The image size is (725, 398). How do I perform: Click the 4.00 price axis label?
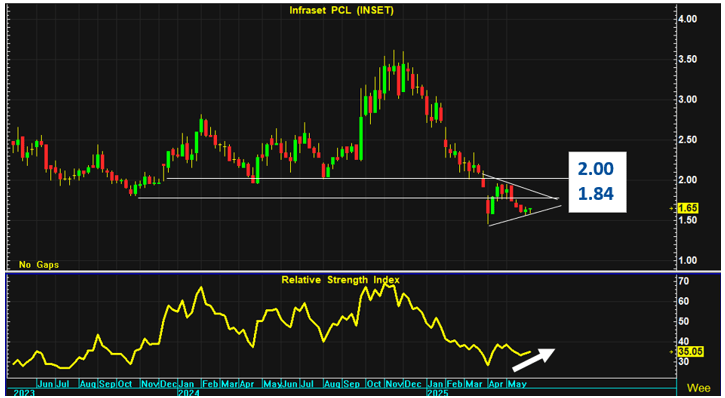(688, 19)
